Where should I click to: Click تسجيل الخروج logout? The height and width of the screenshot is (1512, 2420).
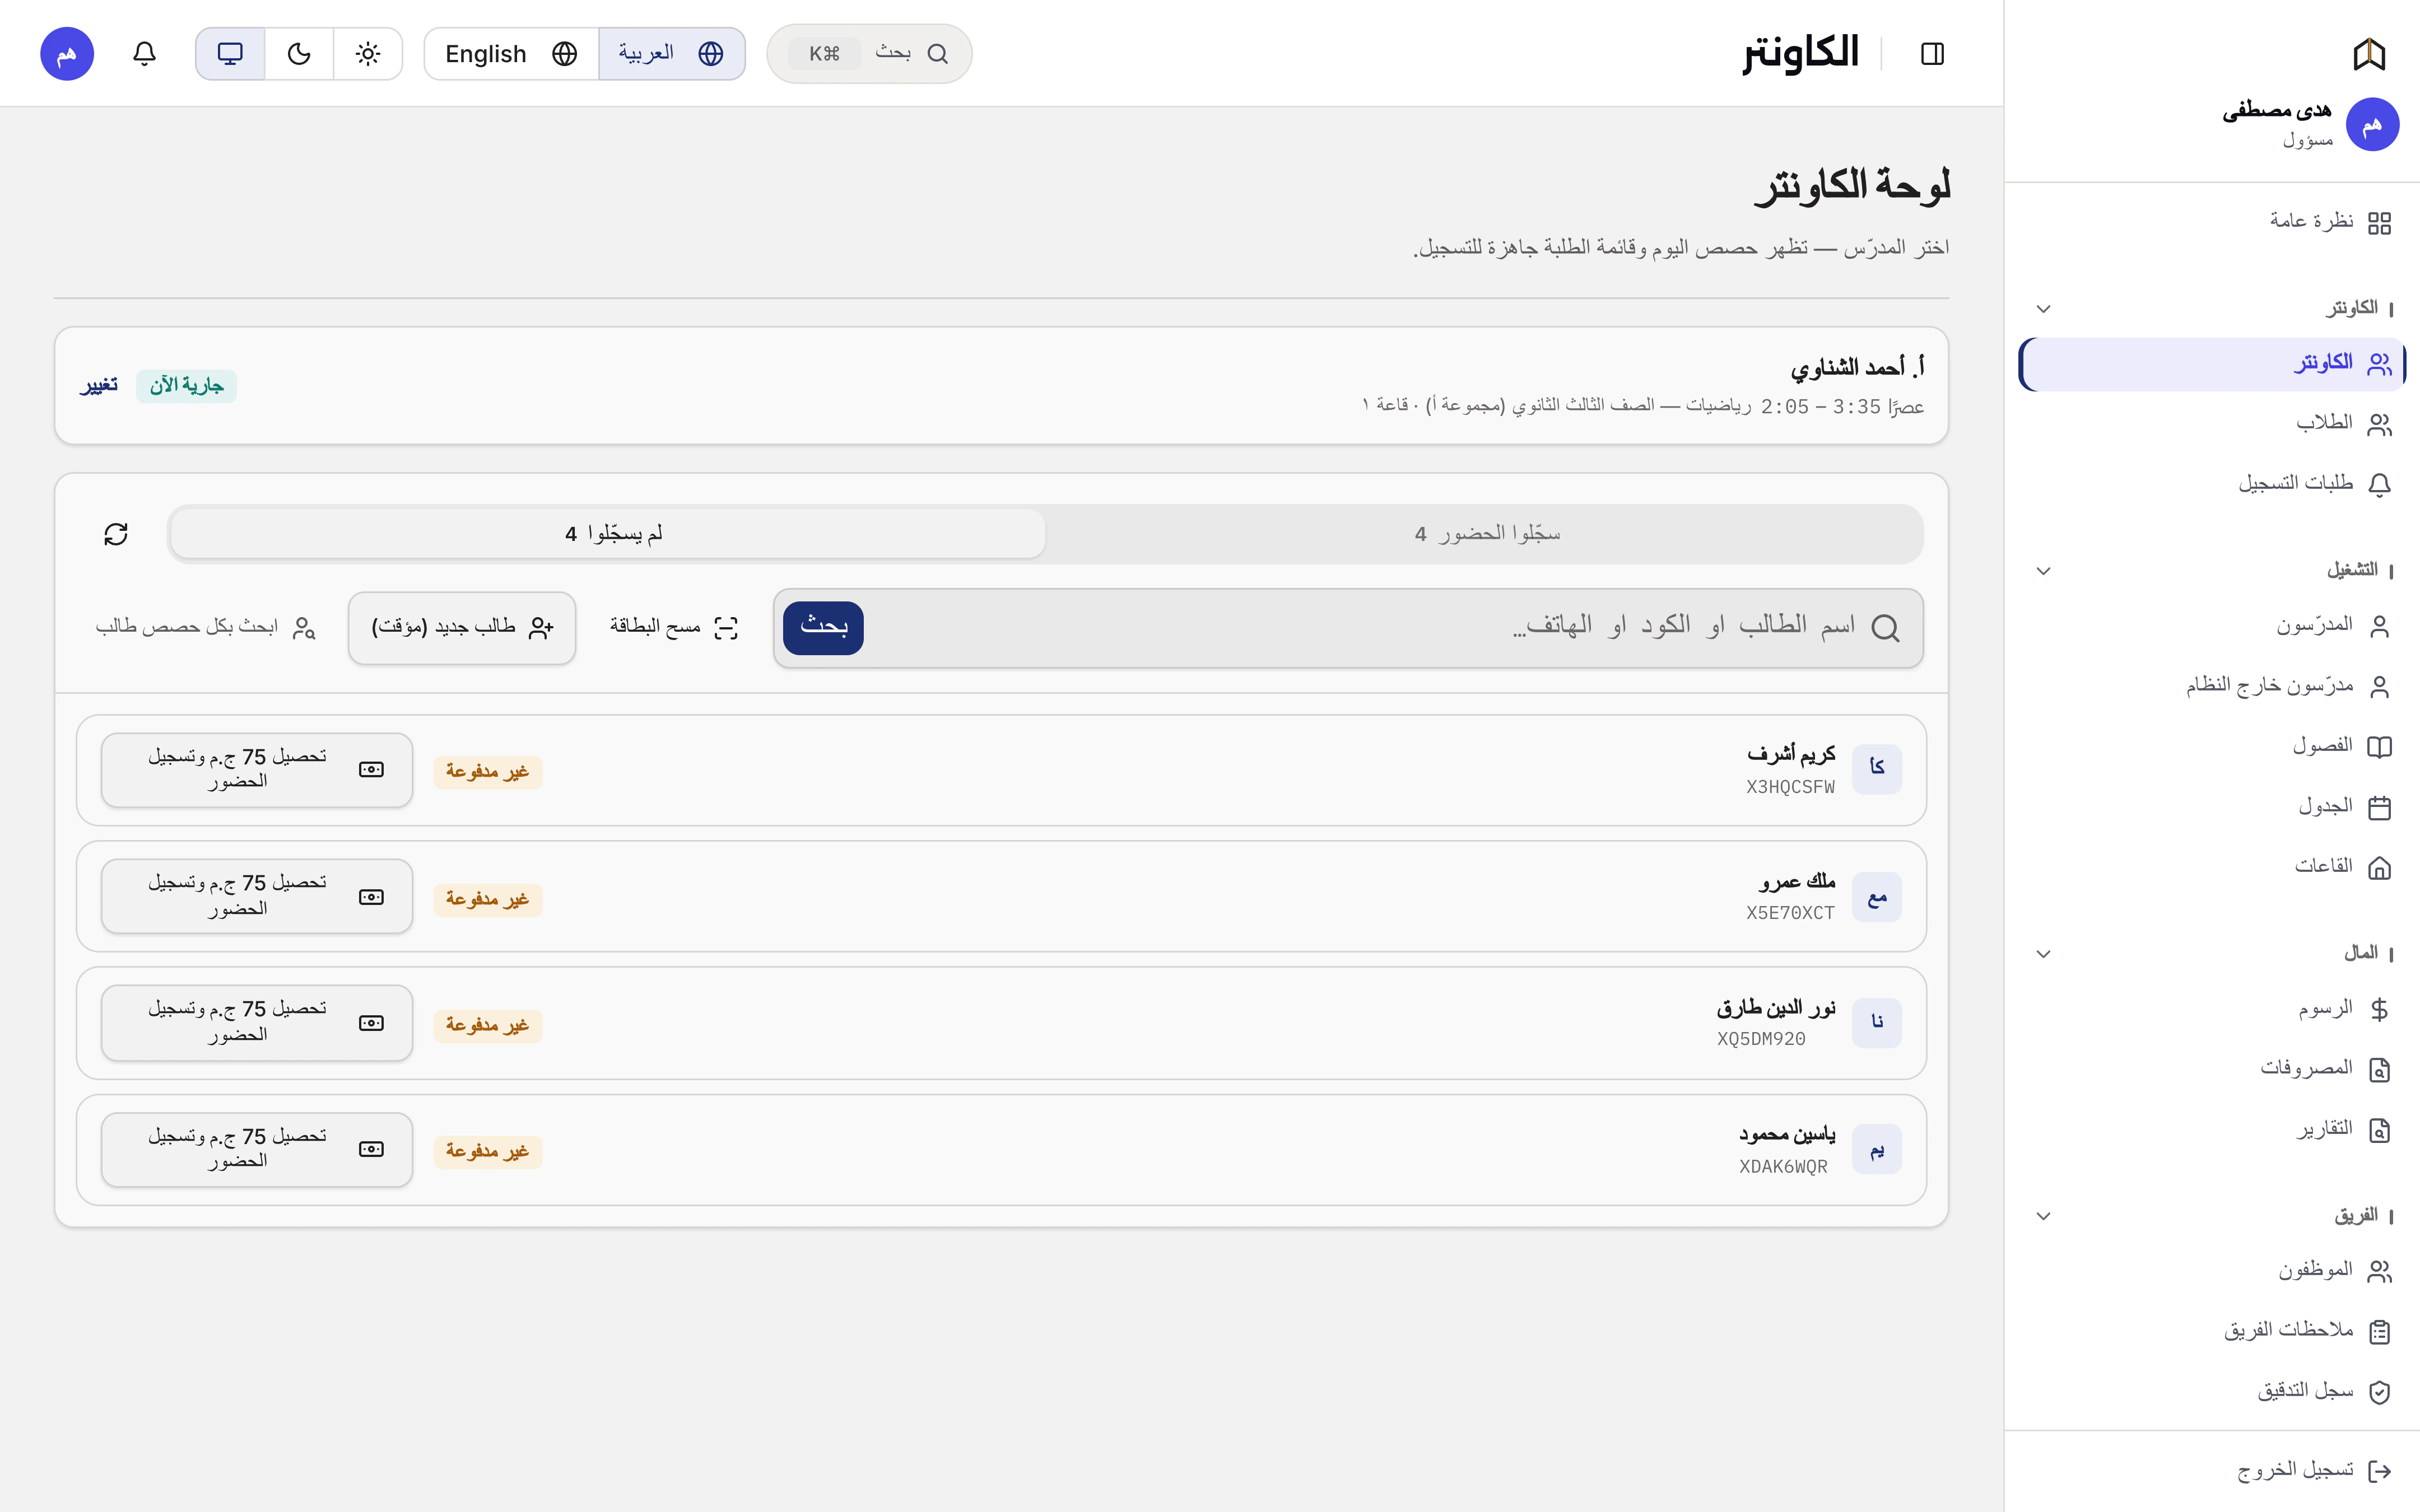point(2212,1471)
